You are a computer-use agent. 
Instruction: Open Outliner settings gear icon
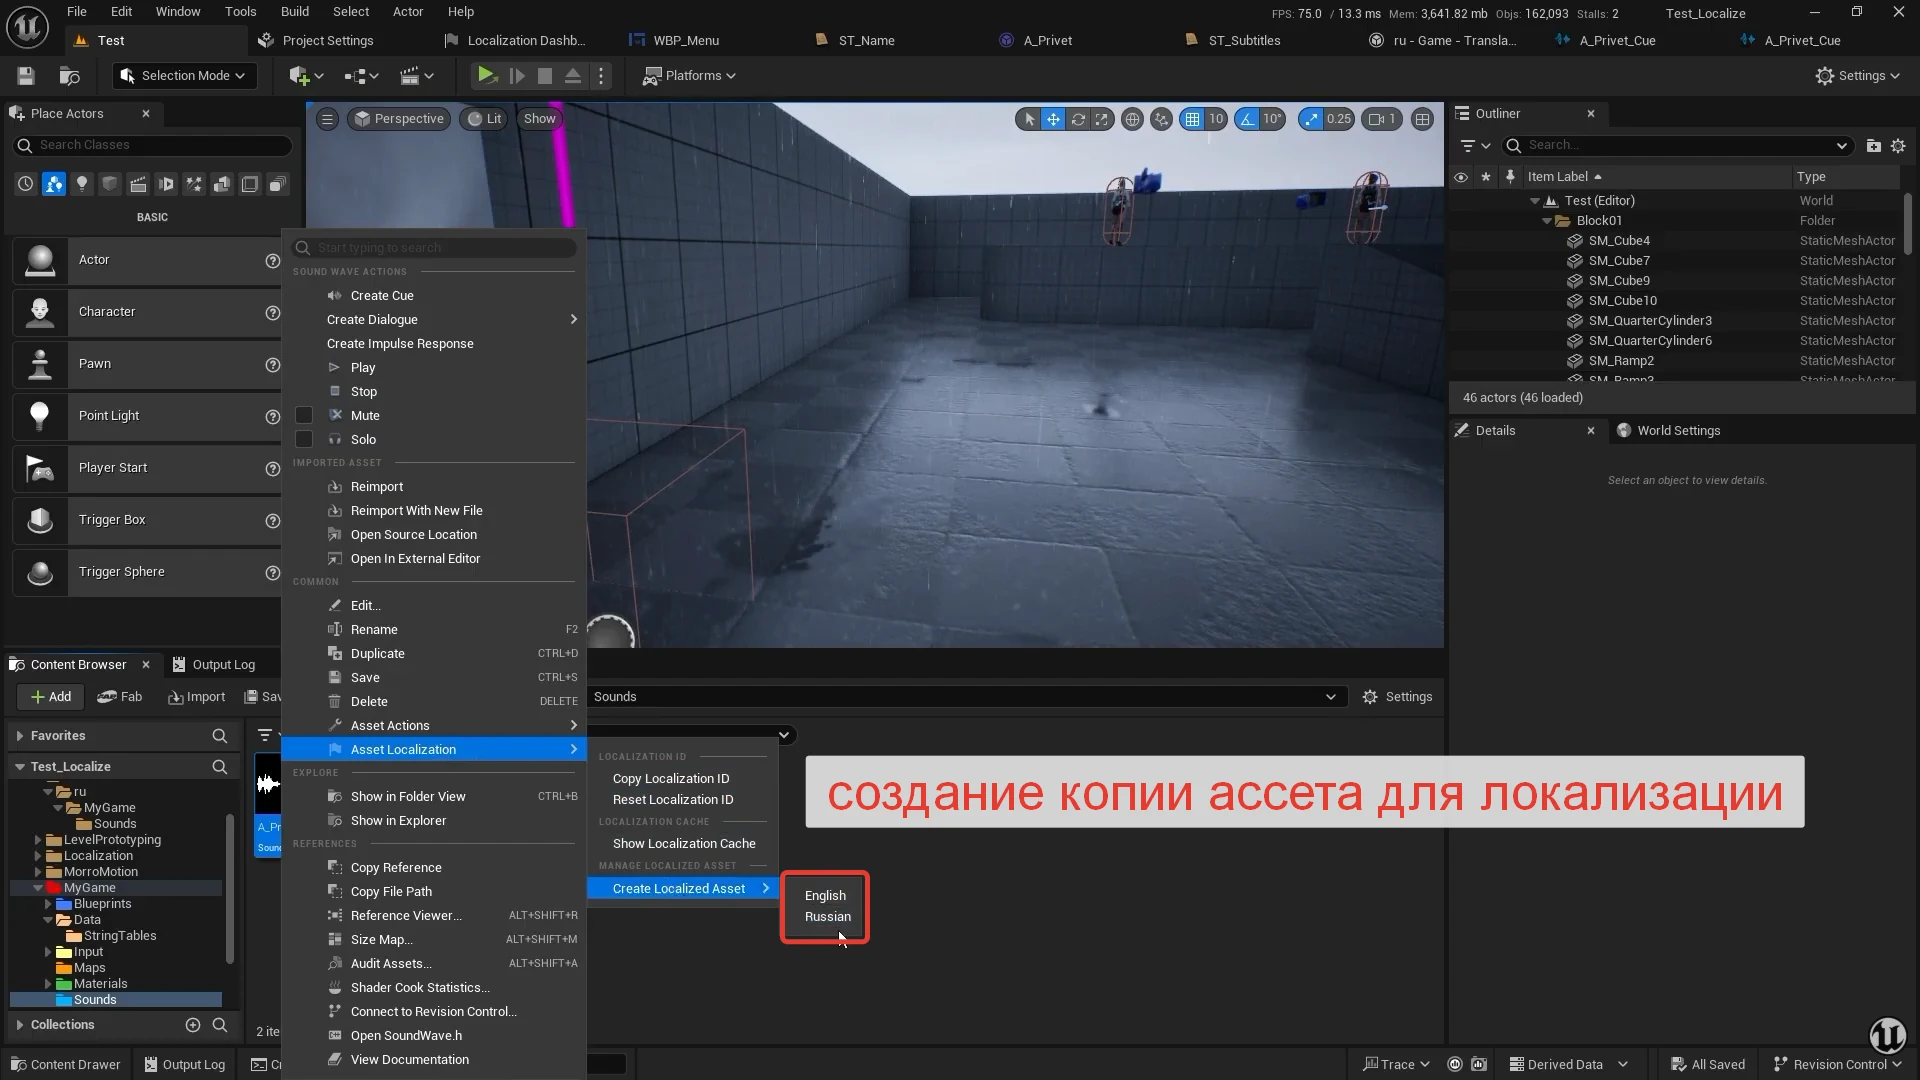coord(1898,146)
